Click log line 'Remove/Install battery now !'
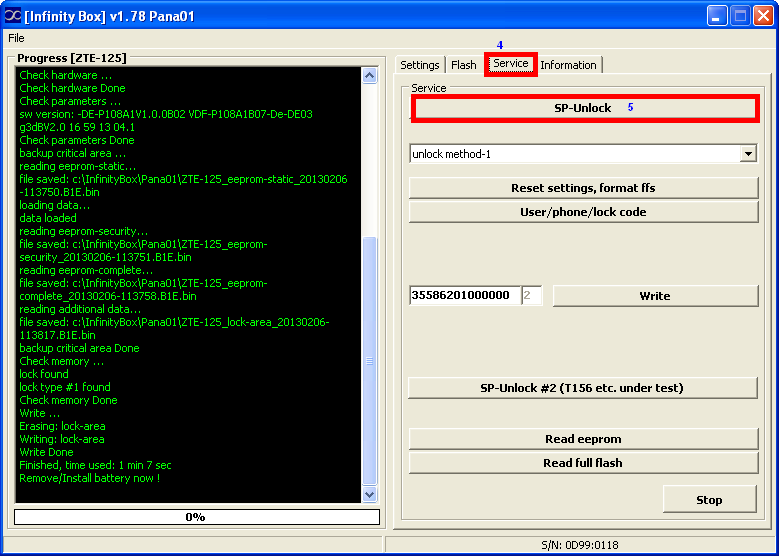This screenshot has width=779, height=556. coord(89,478)
